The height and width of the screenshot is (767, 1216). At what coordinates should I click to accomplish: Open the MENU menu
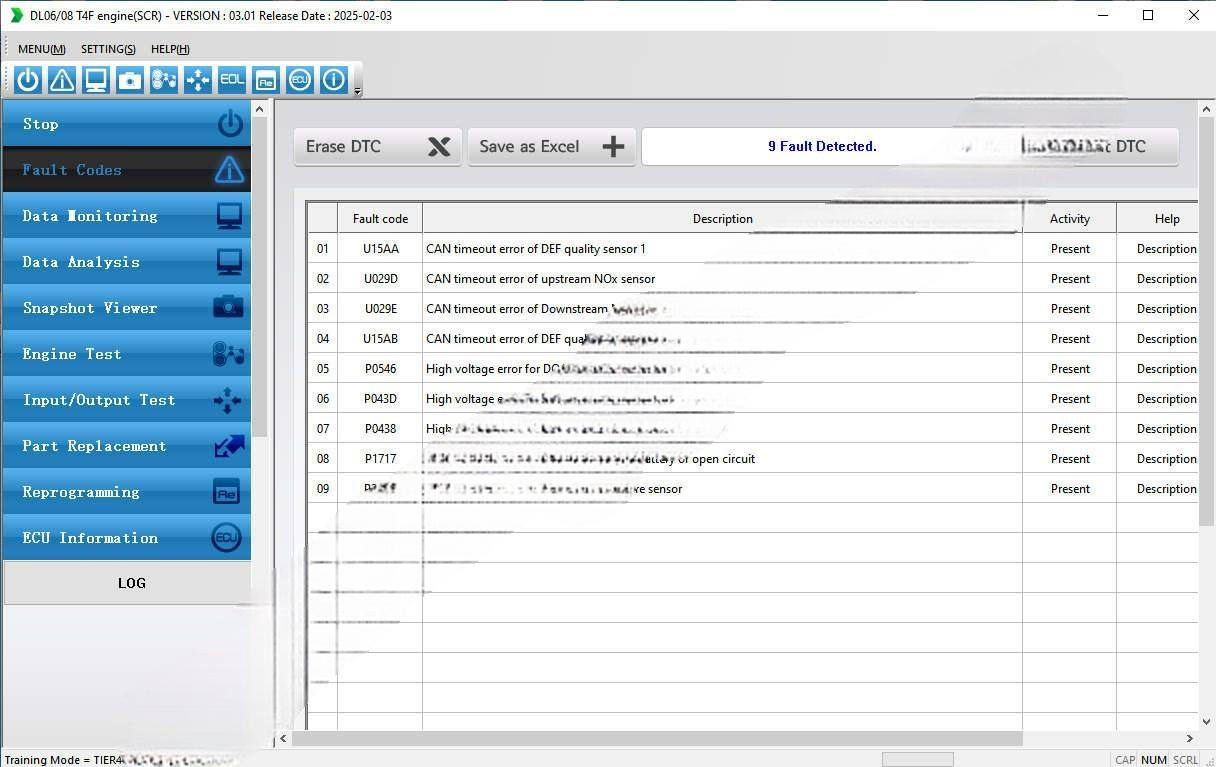point(41,49)
